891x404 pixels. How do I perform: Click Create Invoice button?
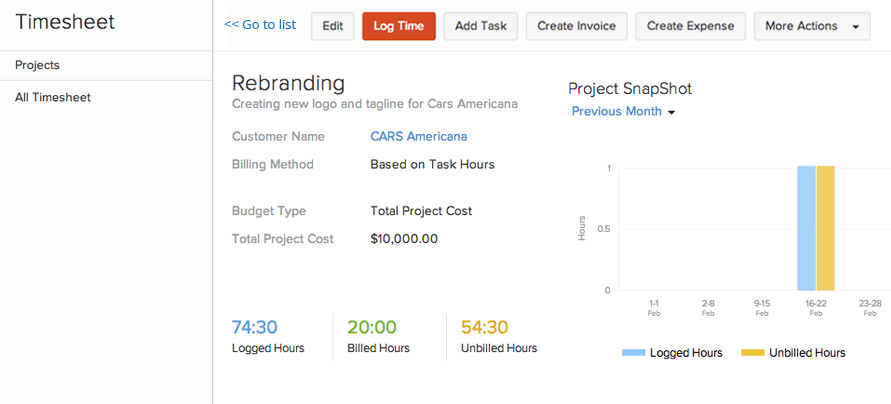coord(576,26)
